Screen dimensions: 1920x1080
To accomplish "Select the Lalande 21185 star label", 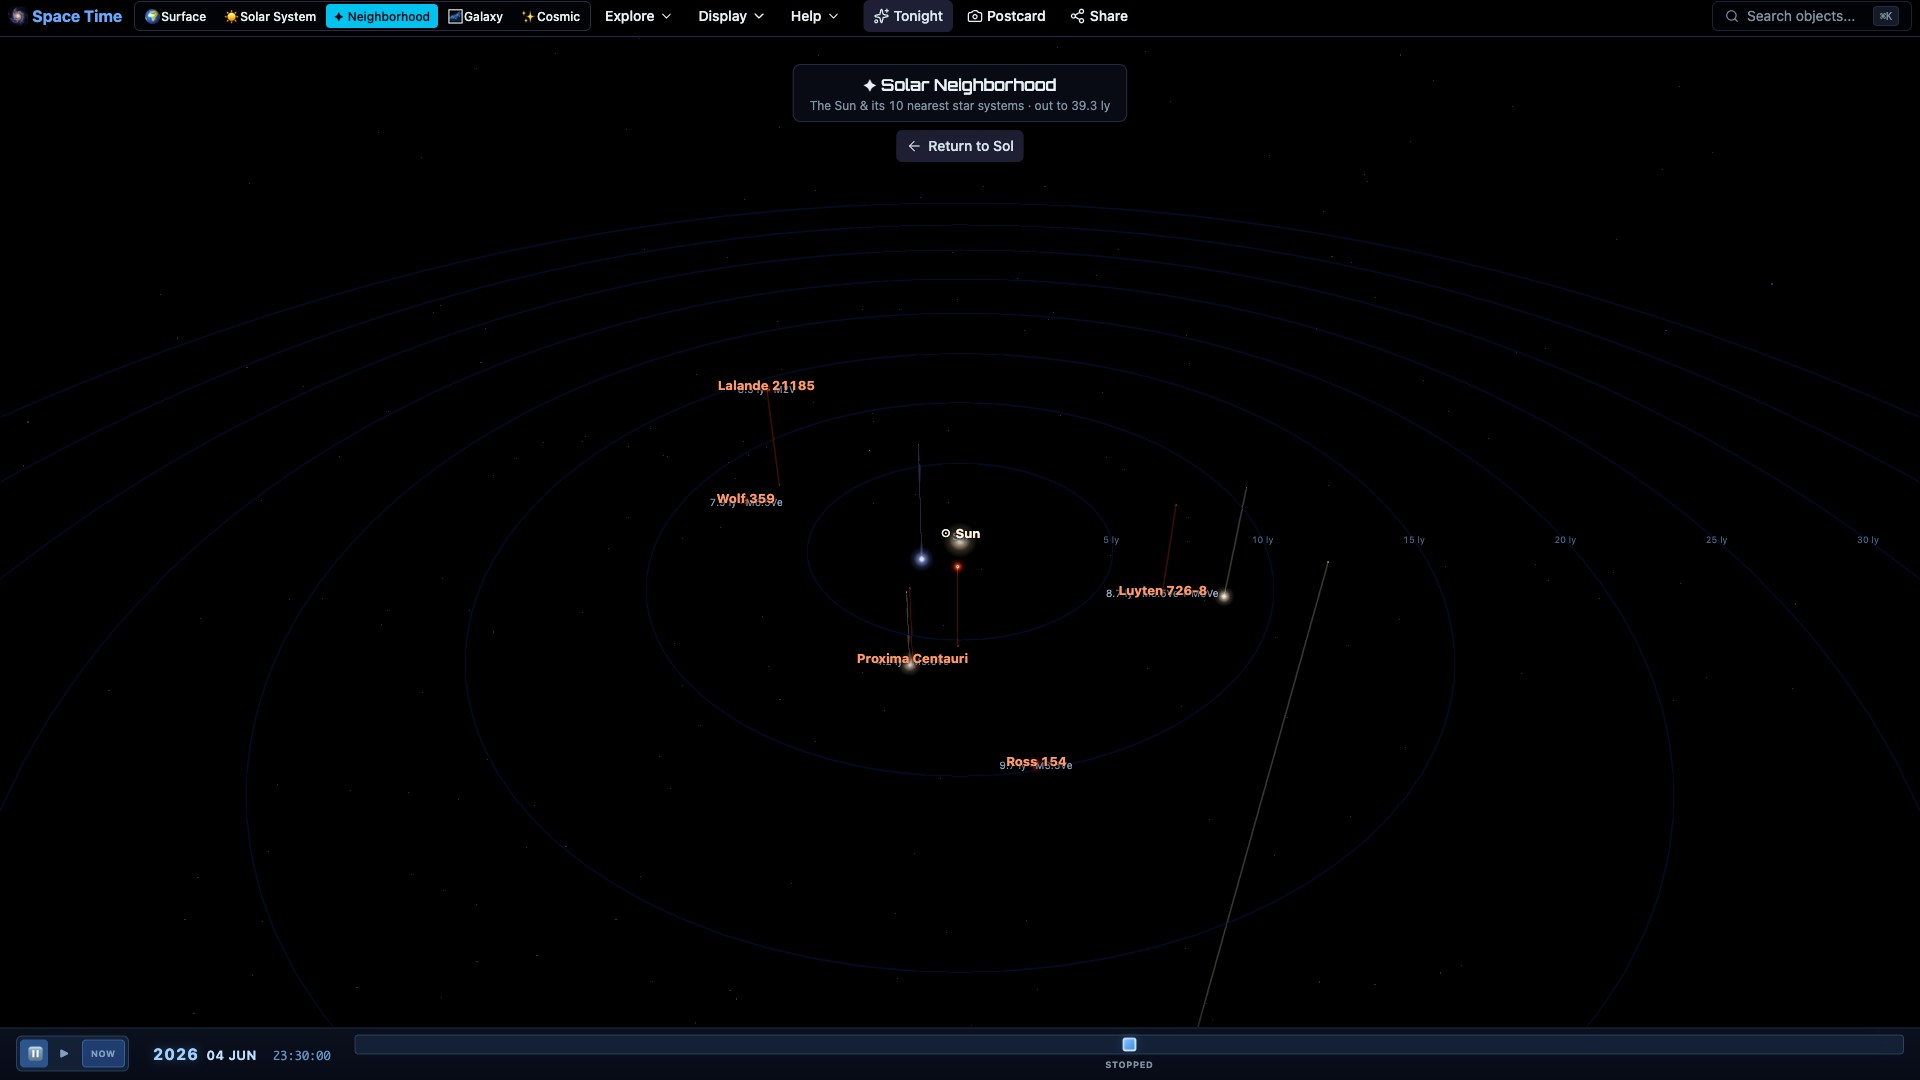I will [766, 385].
